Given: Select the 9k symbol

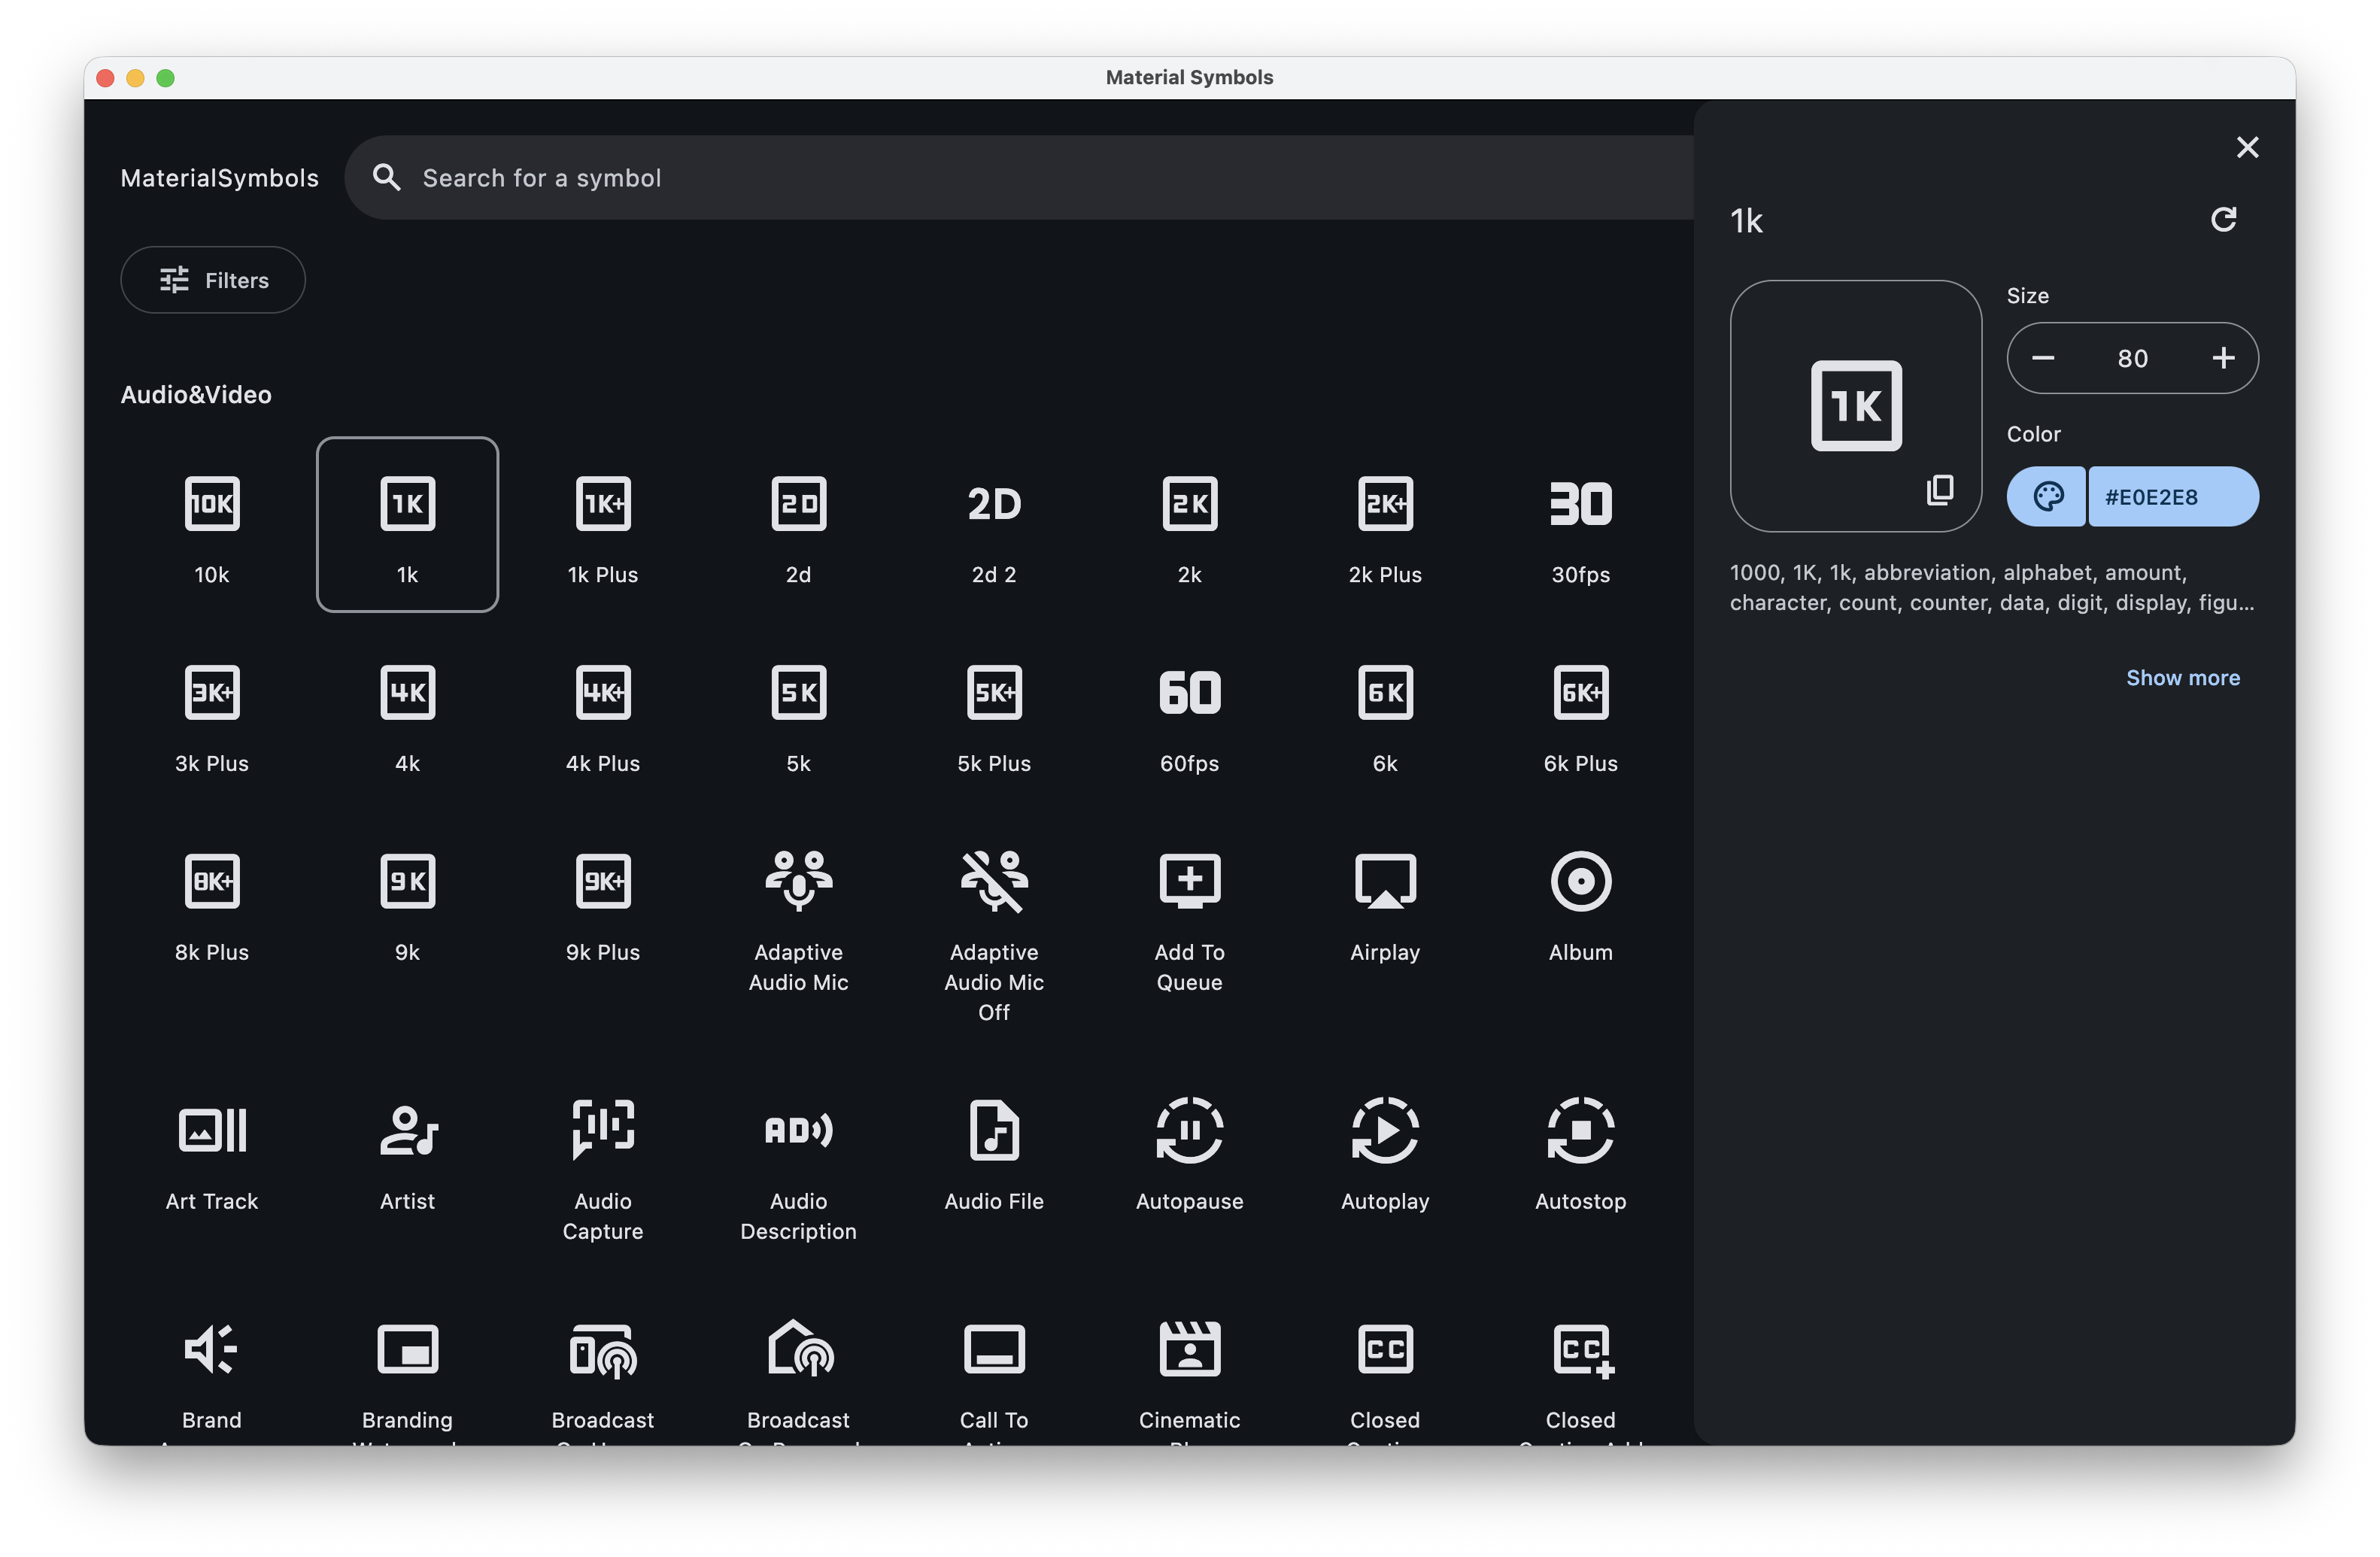Looking at the screenshot, I should [x=407, y=903].
